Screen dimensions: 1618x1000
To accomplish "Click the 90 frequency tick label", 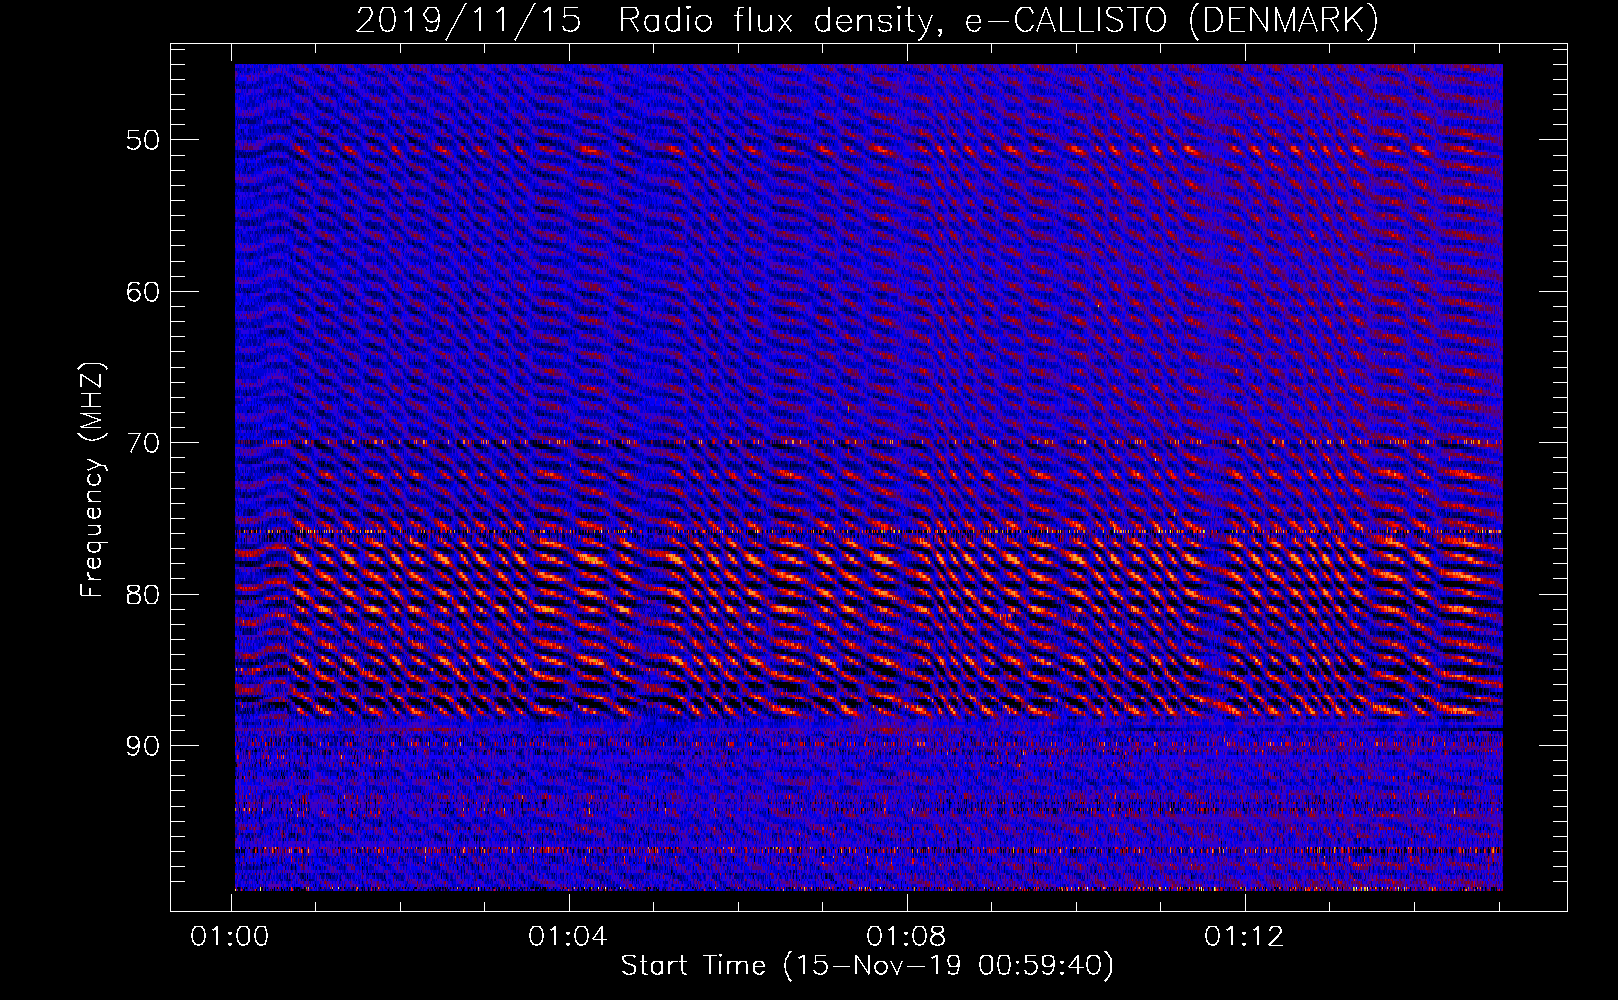I will tap(142, 746).
